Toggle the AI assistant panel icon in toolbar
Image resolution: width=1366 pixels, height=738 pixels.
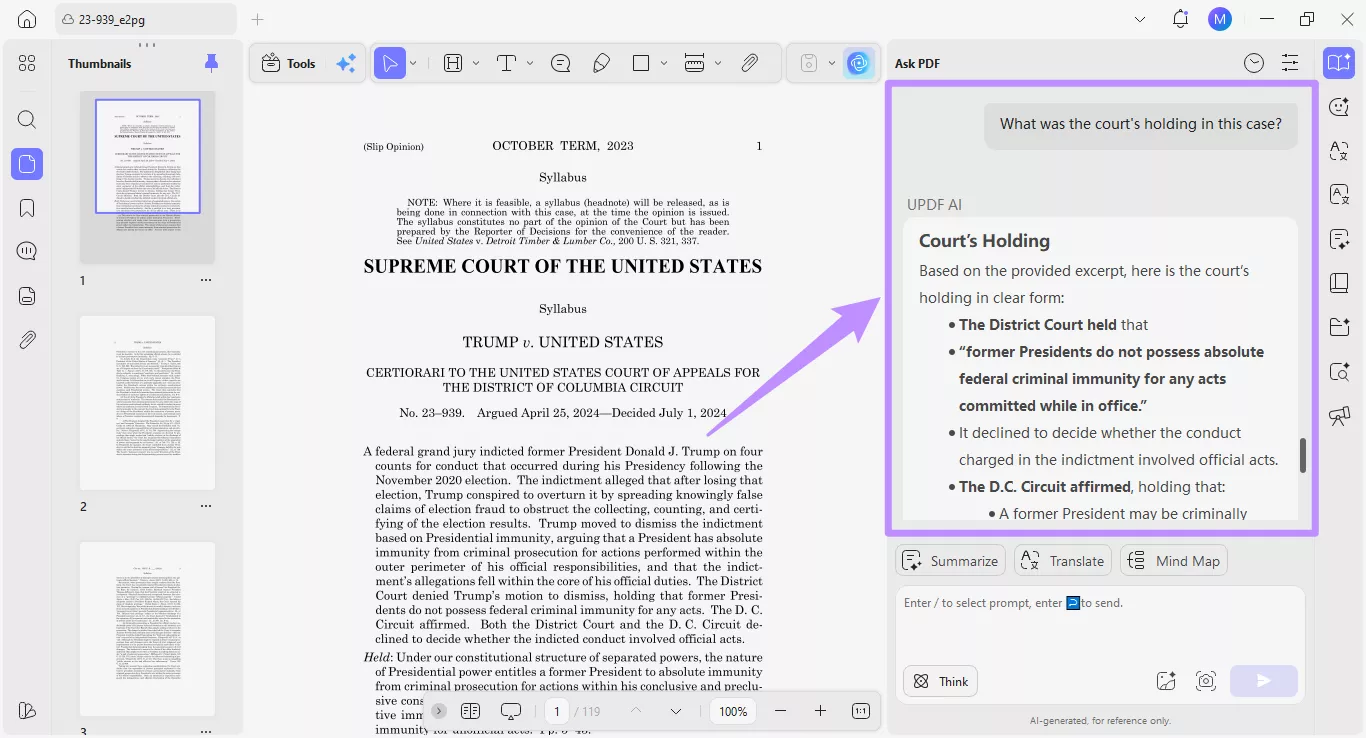(858, 63)
